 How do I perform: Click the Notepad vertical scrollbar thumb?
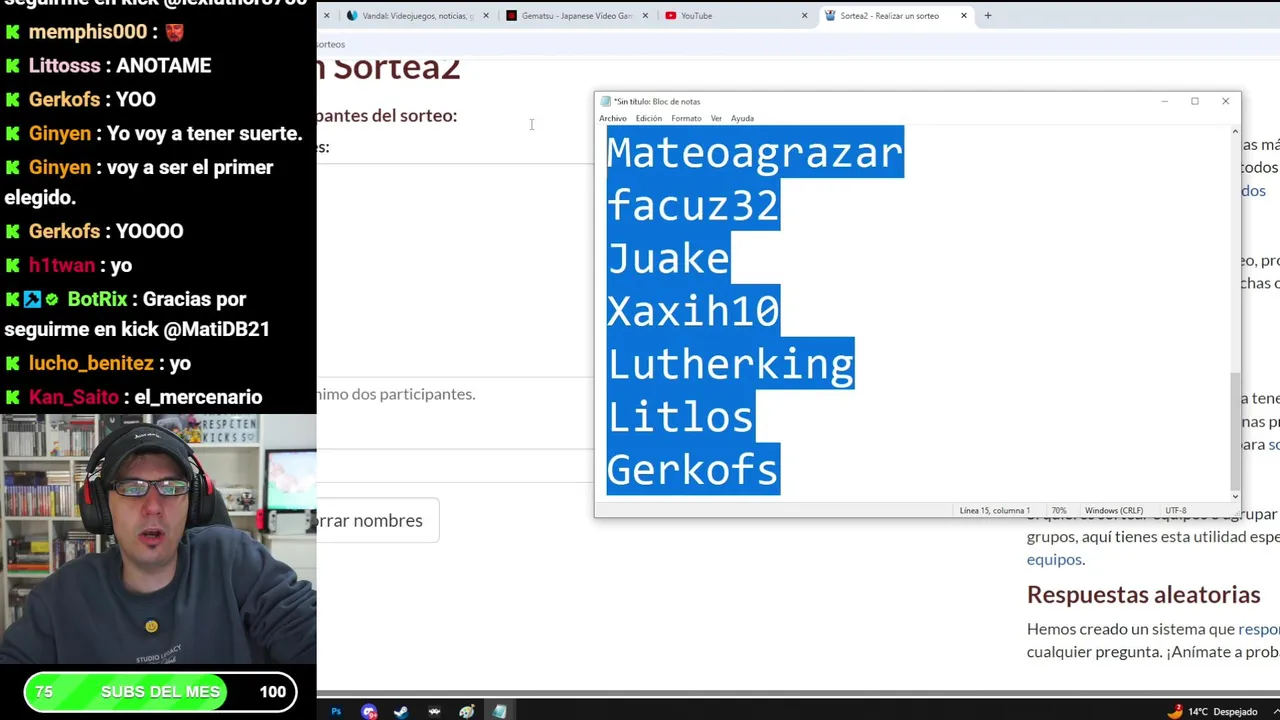pyautogui.click(x=1235, y=430)
